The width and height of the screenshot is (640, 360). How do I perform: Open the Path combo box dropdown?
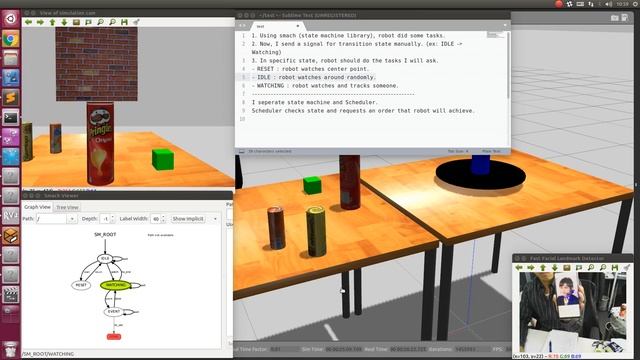point(72,219)
